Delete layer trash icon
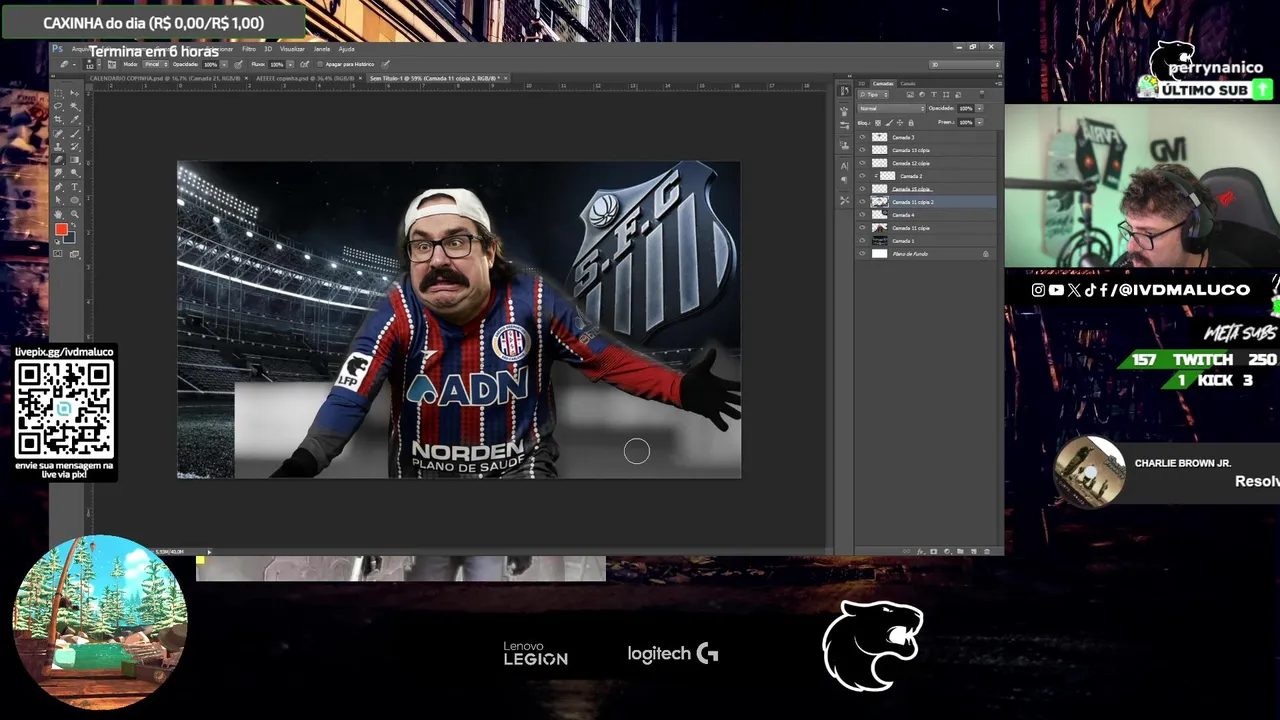The image size is (1280, 720). click(987, 552)
